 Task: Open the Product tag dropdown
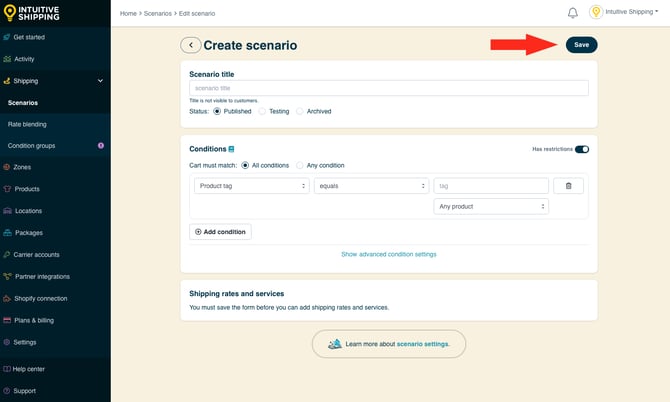(x=251, y=186)
